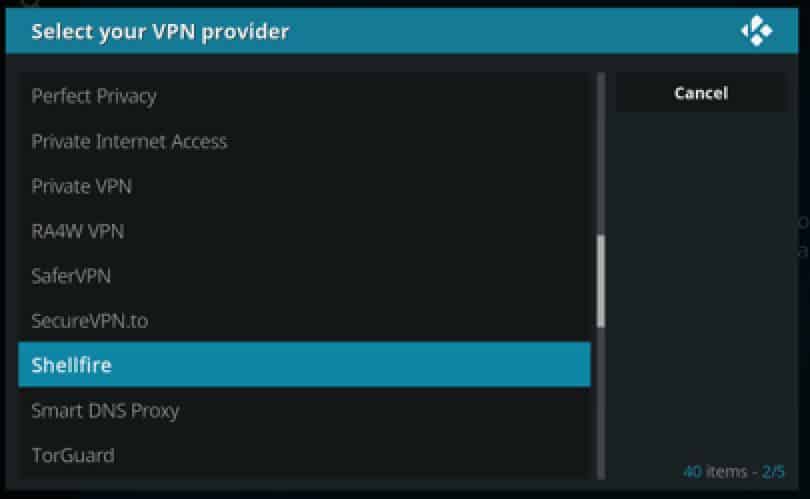This screenshot has height=499, width=810.
Task: Click the Select your VPN provider title
Action: click(x=160, y=32)
